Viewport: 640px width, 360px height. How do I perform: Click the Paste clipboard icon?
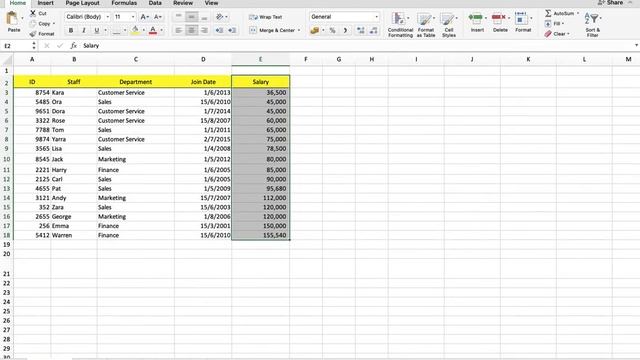(x=12, y=19)
